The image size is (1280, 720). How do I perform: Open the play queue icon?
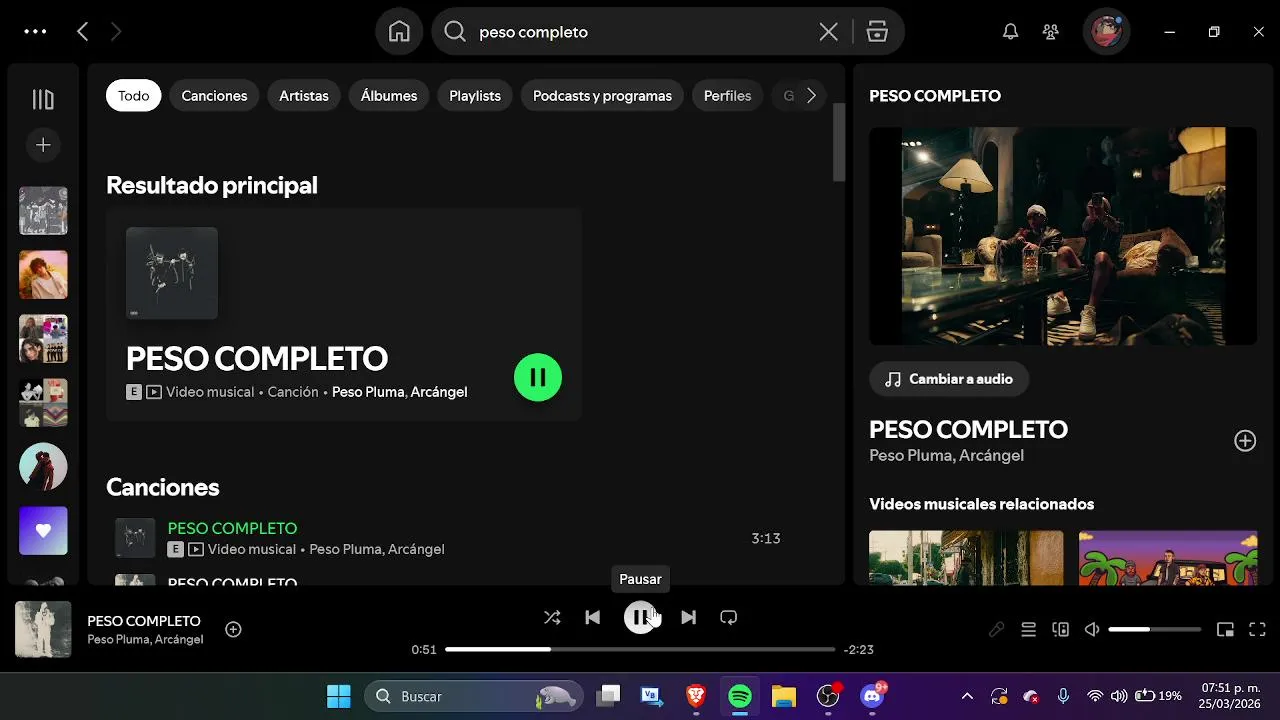1028,629
